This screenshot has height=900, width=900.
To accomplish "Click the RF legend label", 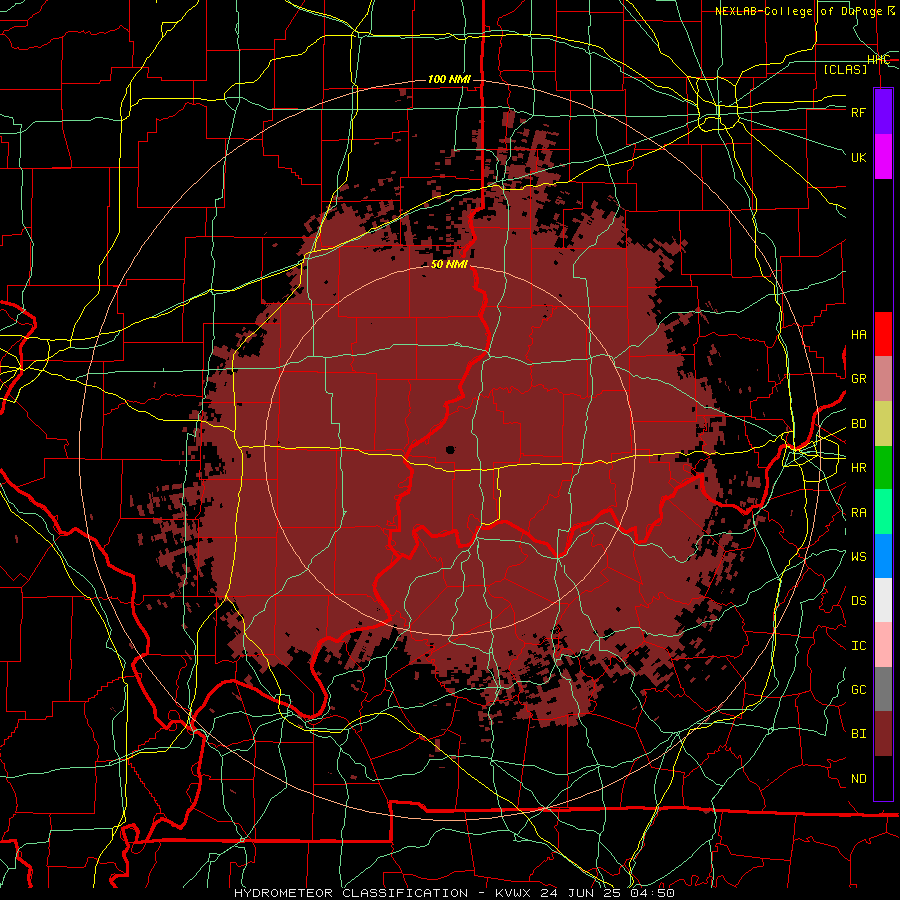I will coord(858,112).
